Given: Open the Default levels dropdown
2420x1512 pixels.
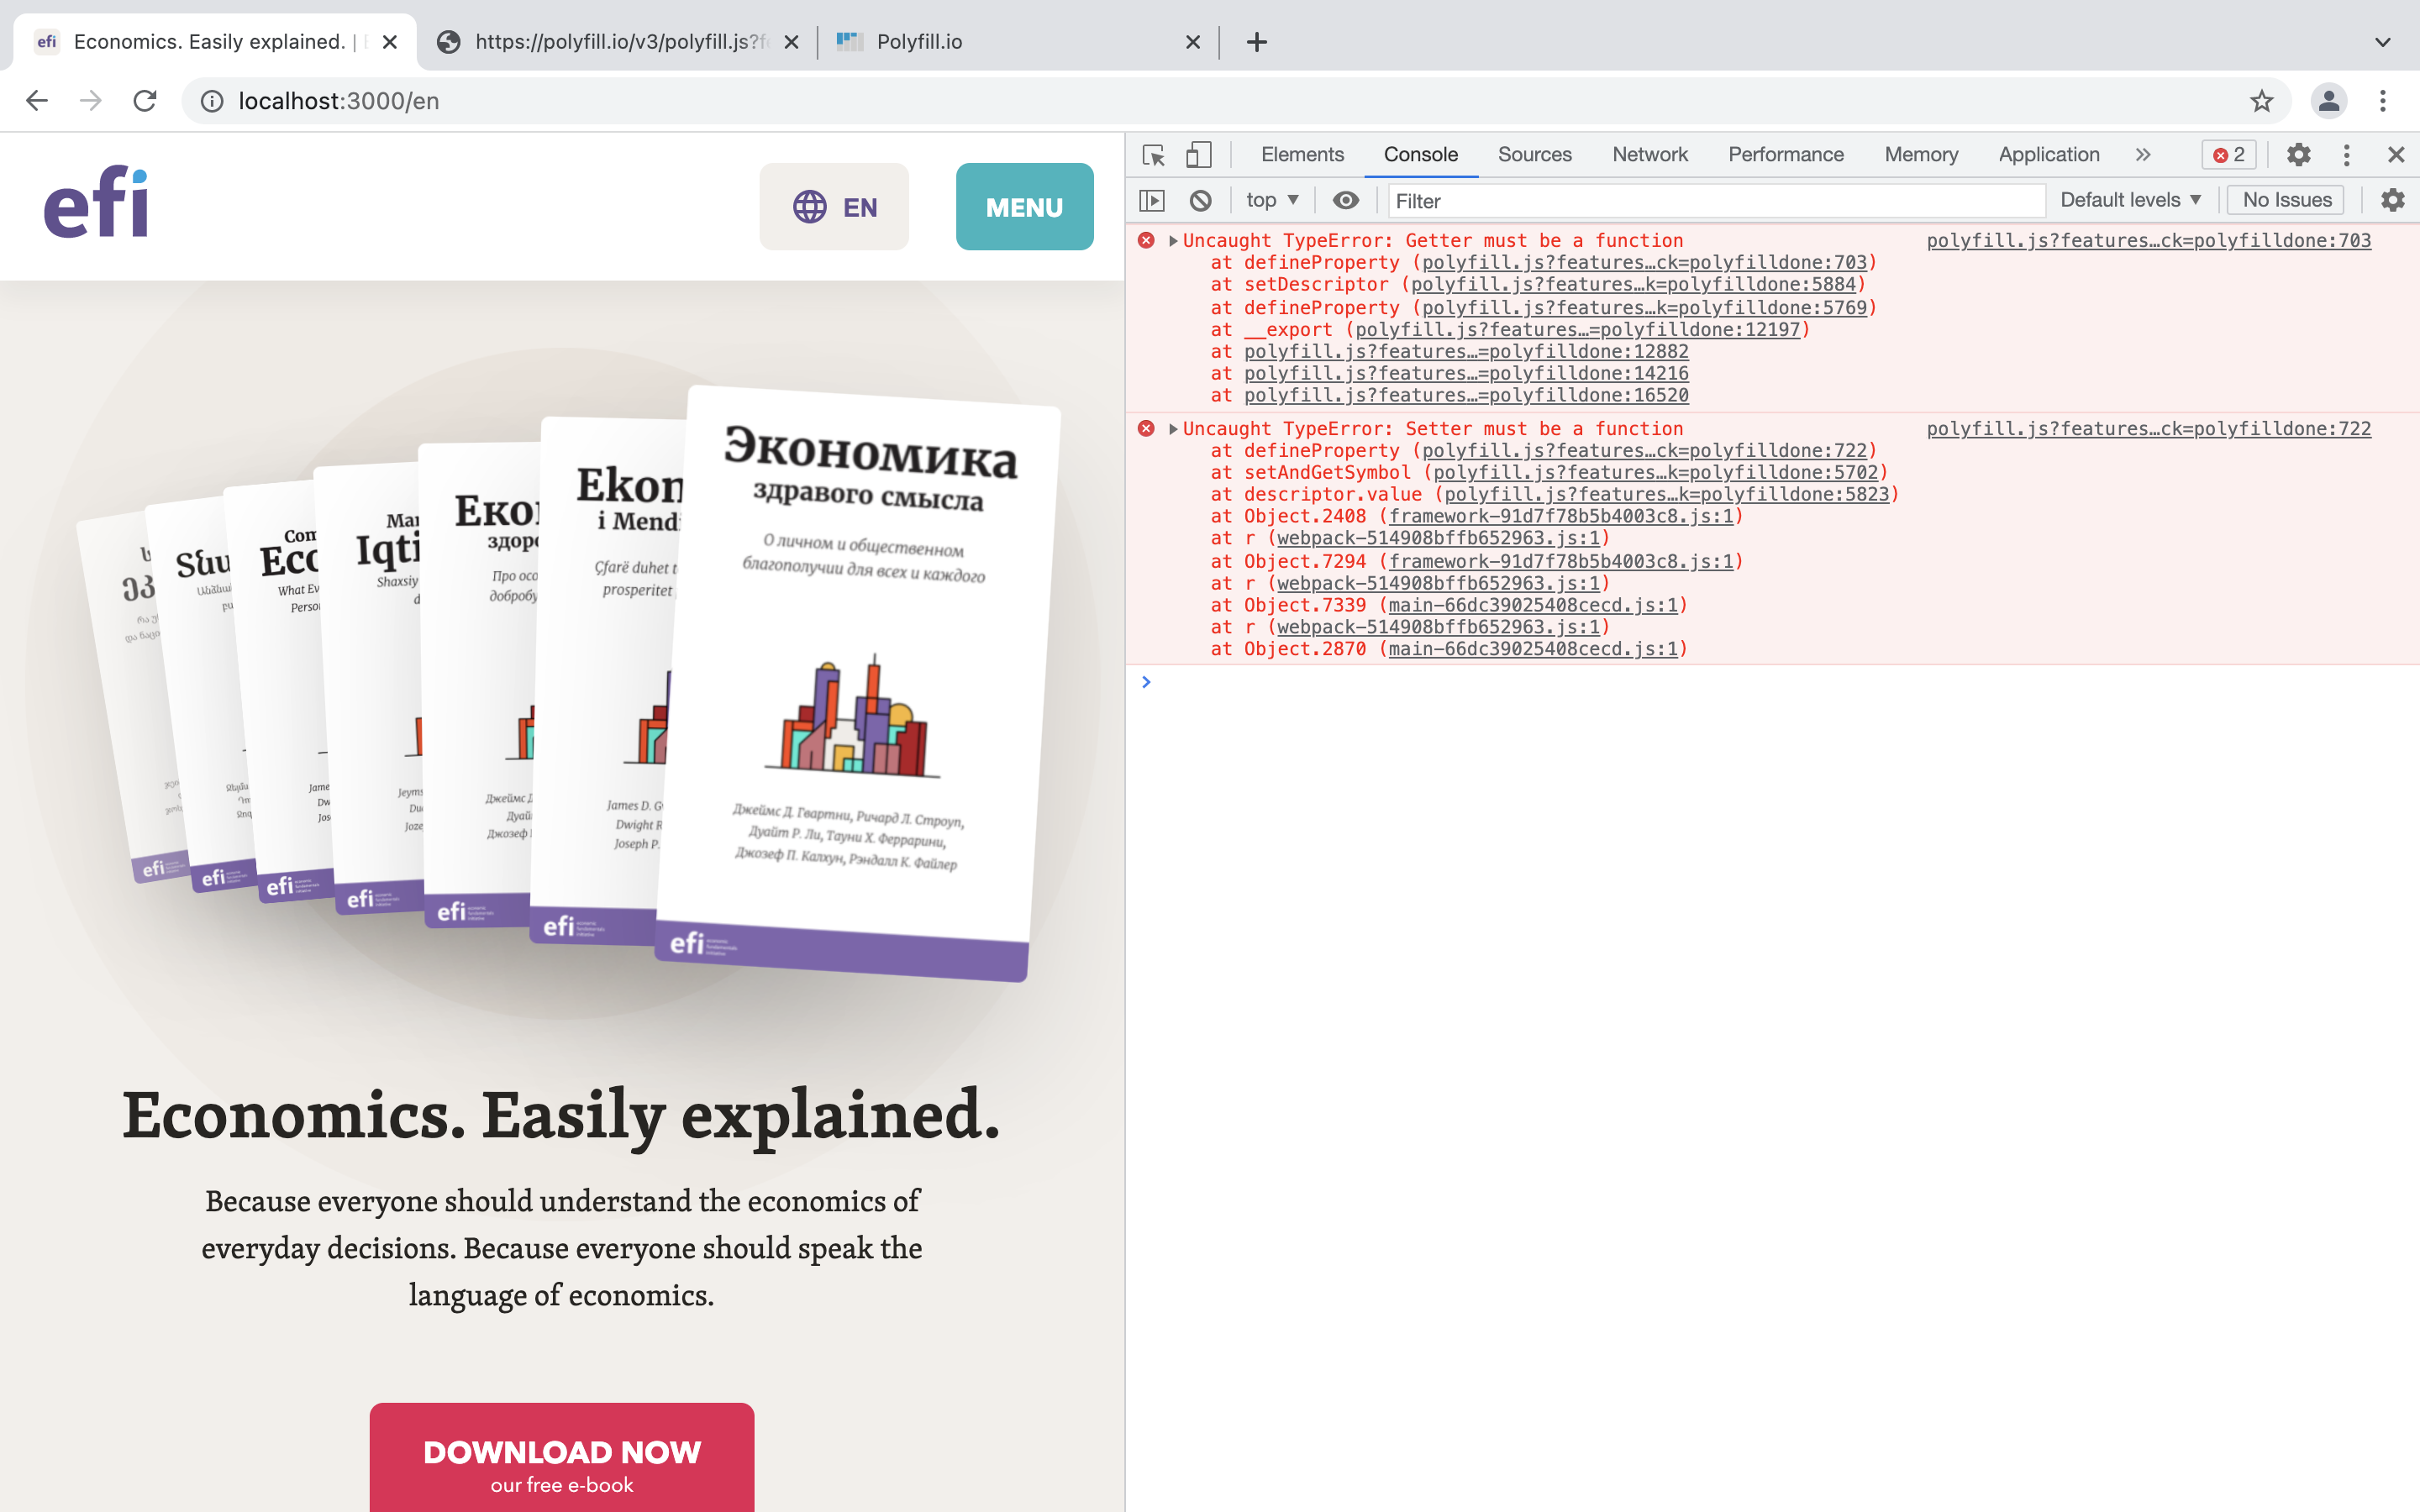Looking at the screenshot, I should pos(2130,200).
